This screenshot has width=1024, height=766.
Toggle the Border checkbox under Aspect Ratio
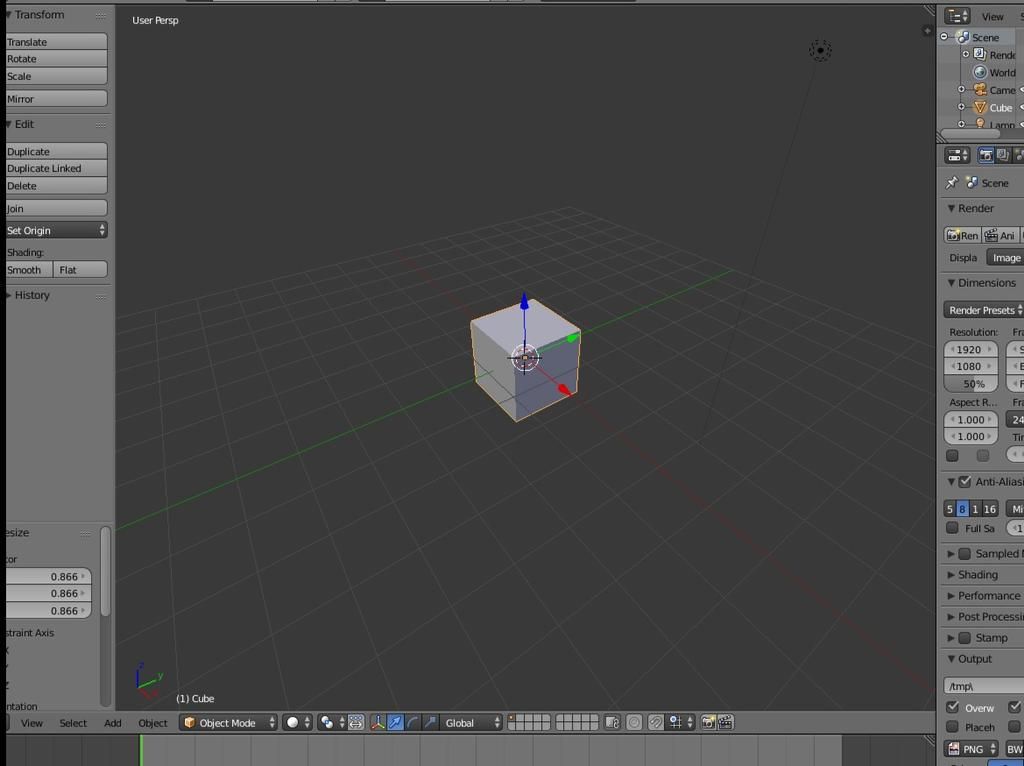point(952,455)
